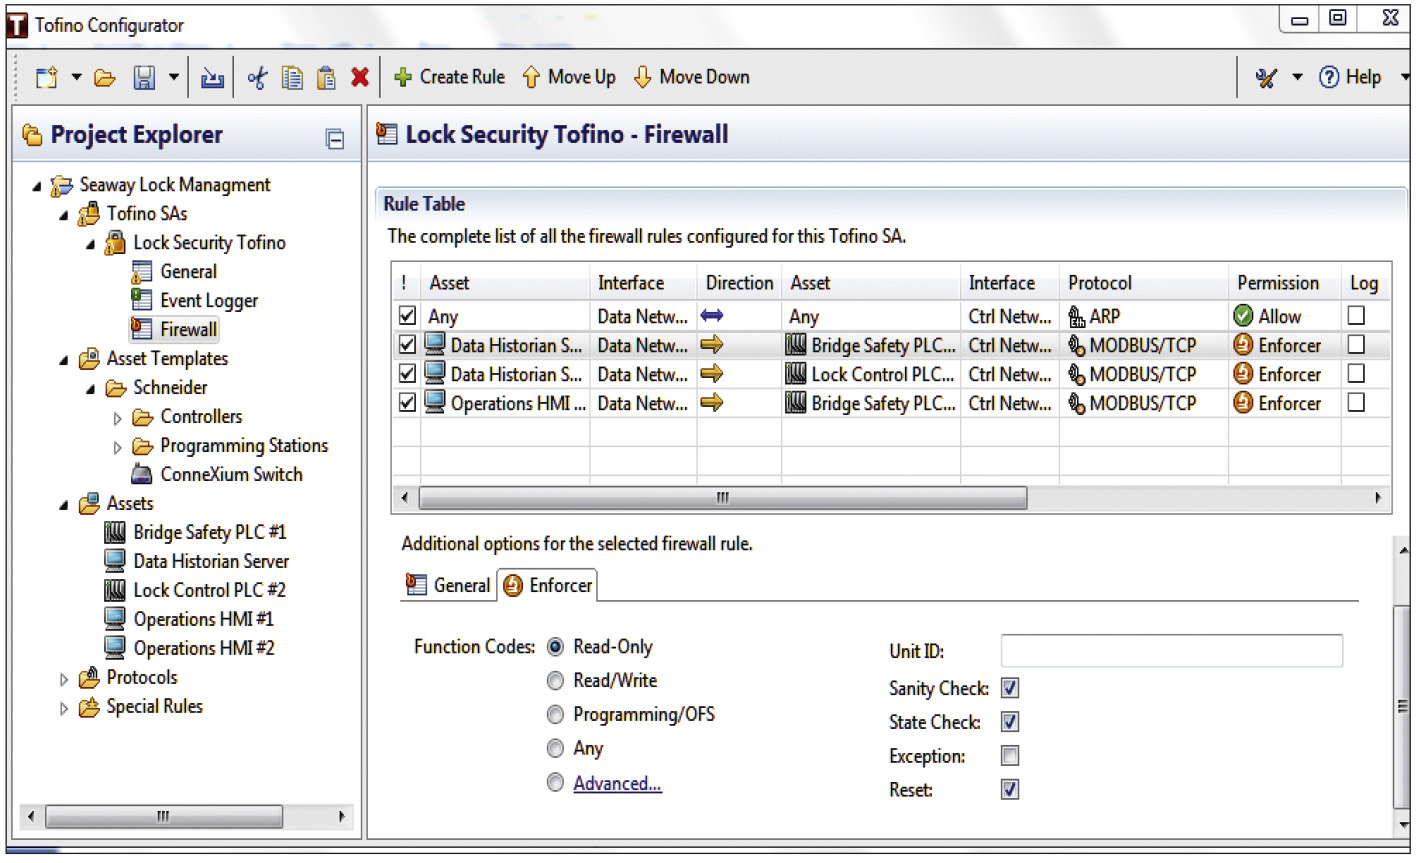The width and height of the screenshot is (1416, 863).
Task: Open the Save dropdown arrow
Action: (x=173, y=77)
